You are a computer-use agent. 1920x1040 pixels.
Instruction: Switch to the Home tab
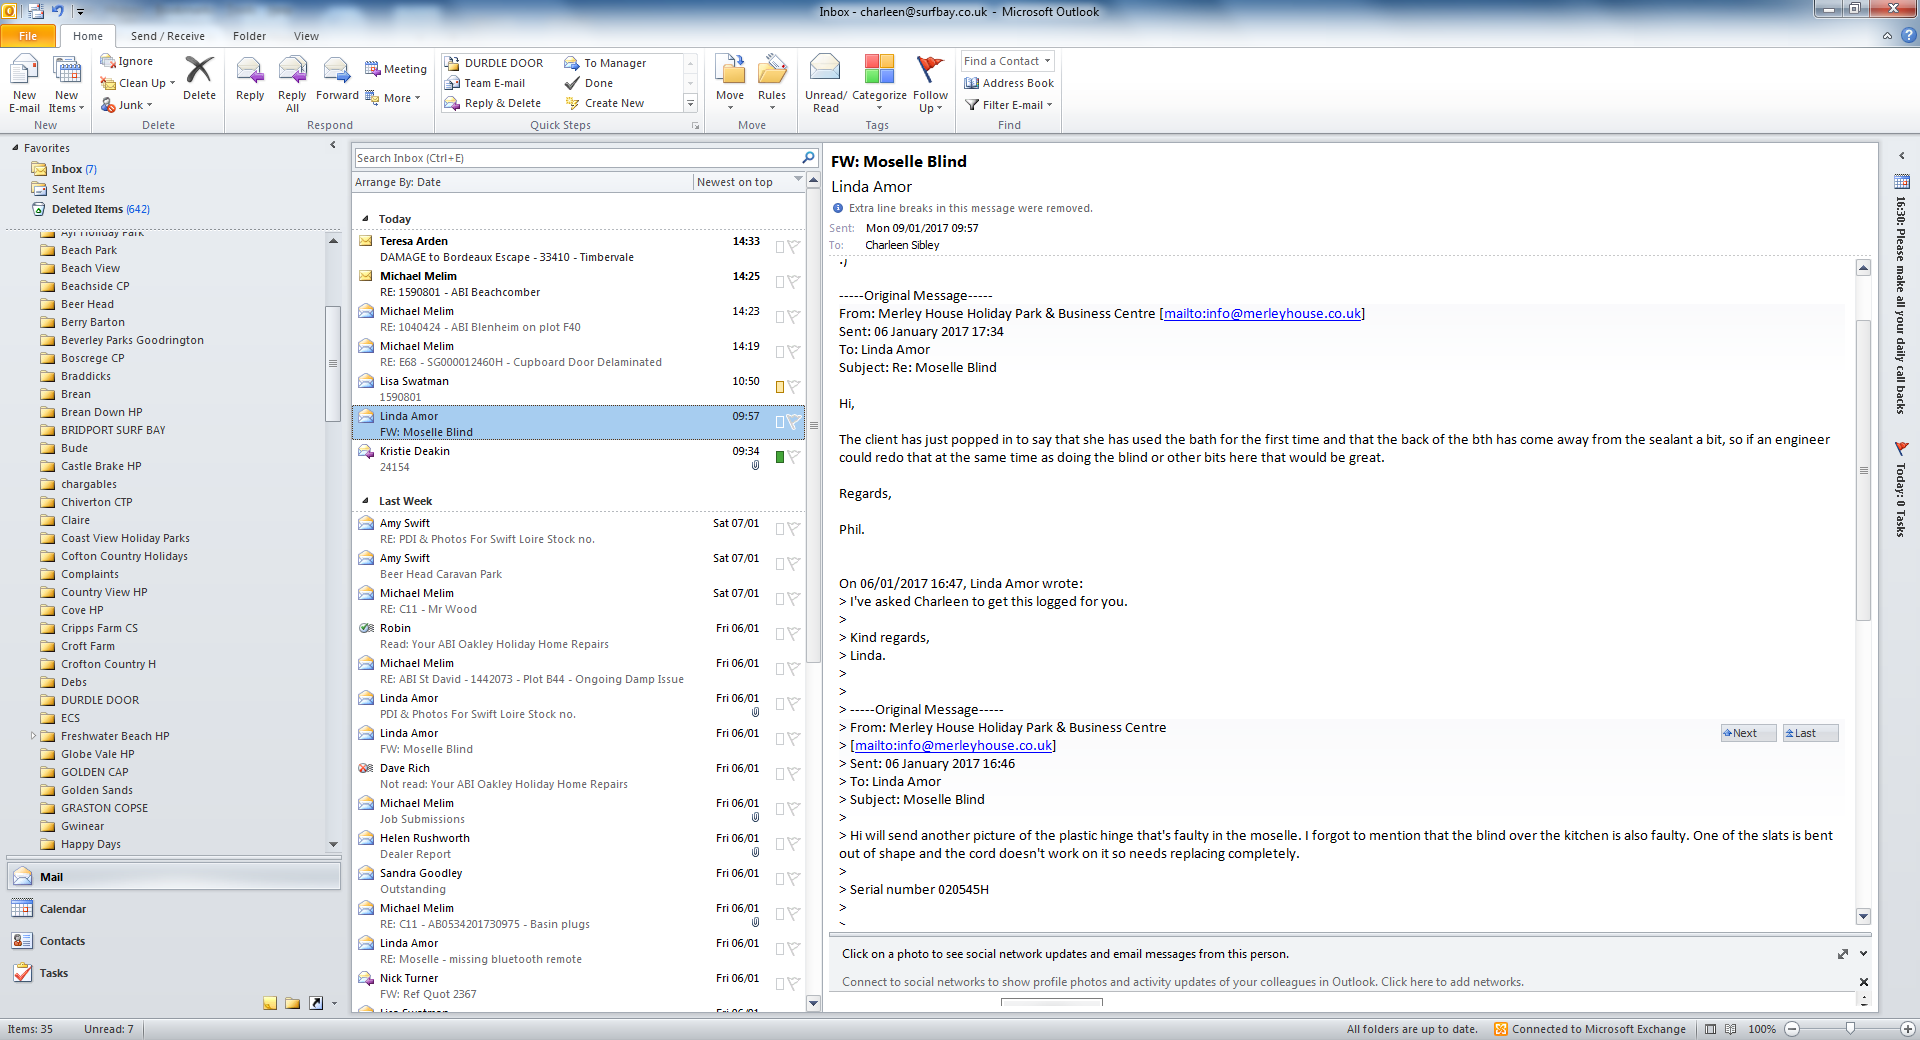click(x=88, y=36)
